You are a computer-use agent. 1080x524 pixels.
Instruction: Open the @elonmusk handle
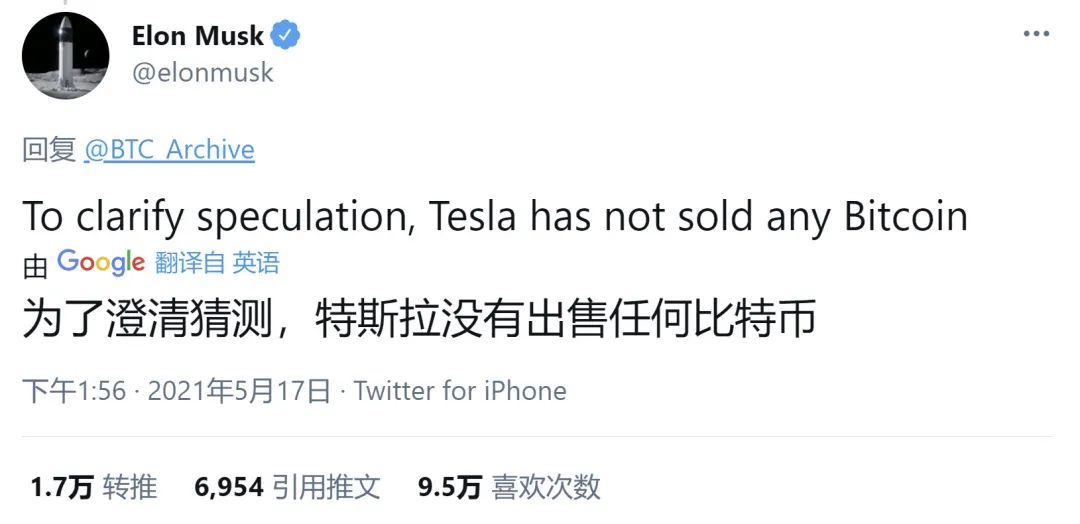(x=202, y=74)
